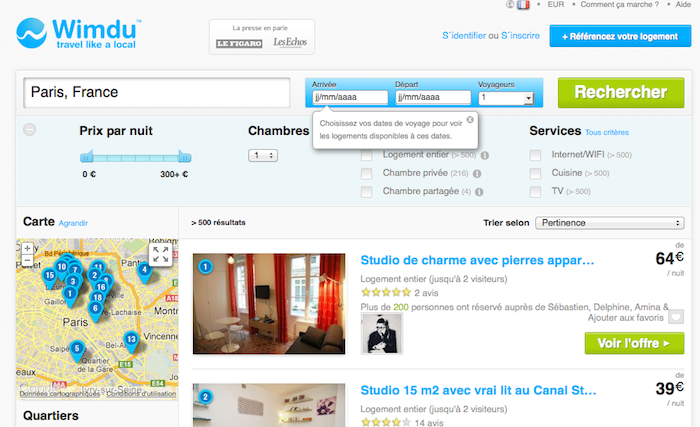700x427 pixels.
Task: Open the Voyageurs dropdown
Action: pos(506,97)
